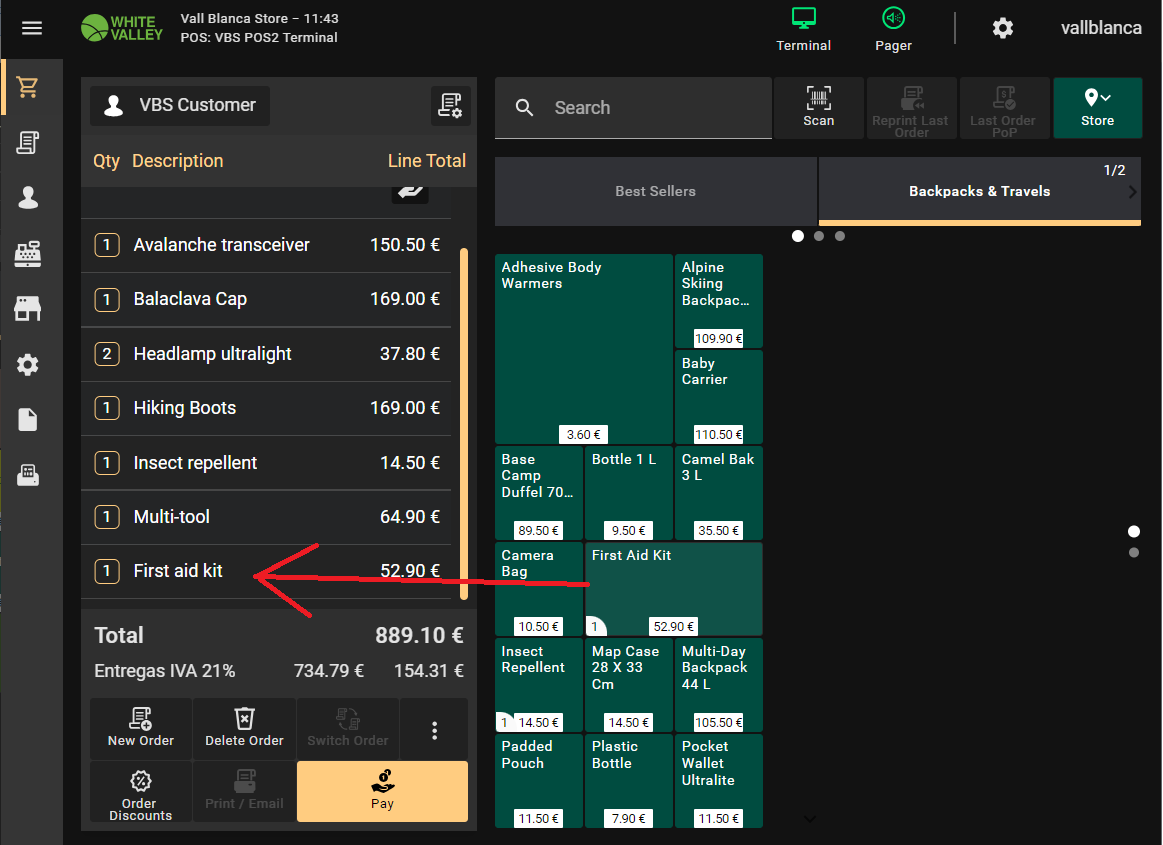Switch to Best Sellers tab
This screenshot has width=1163, height=845.
point(655,191)
